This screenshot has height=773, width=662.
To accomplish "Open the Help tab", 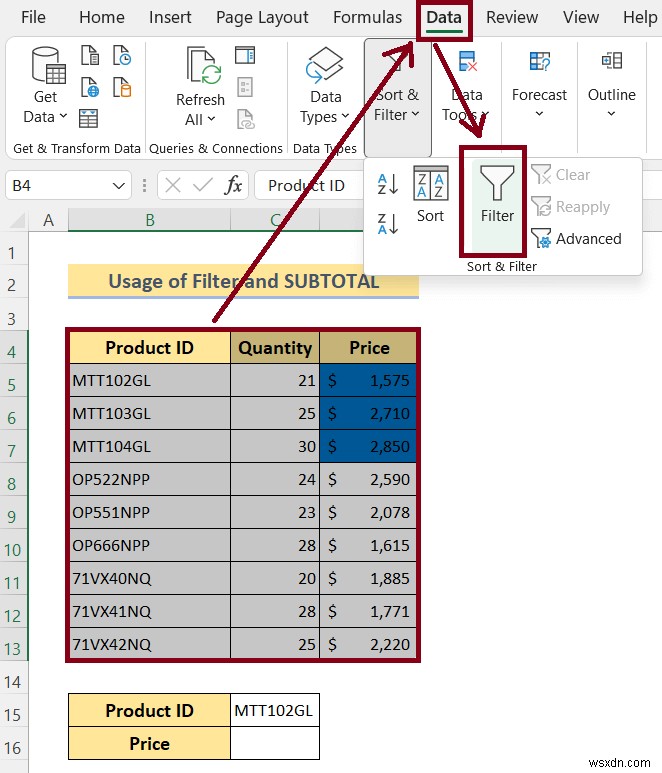I will coord(640,17).
